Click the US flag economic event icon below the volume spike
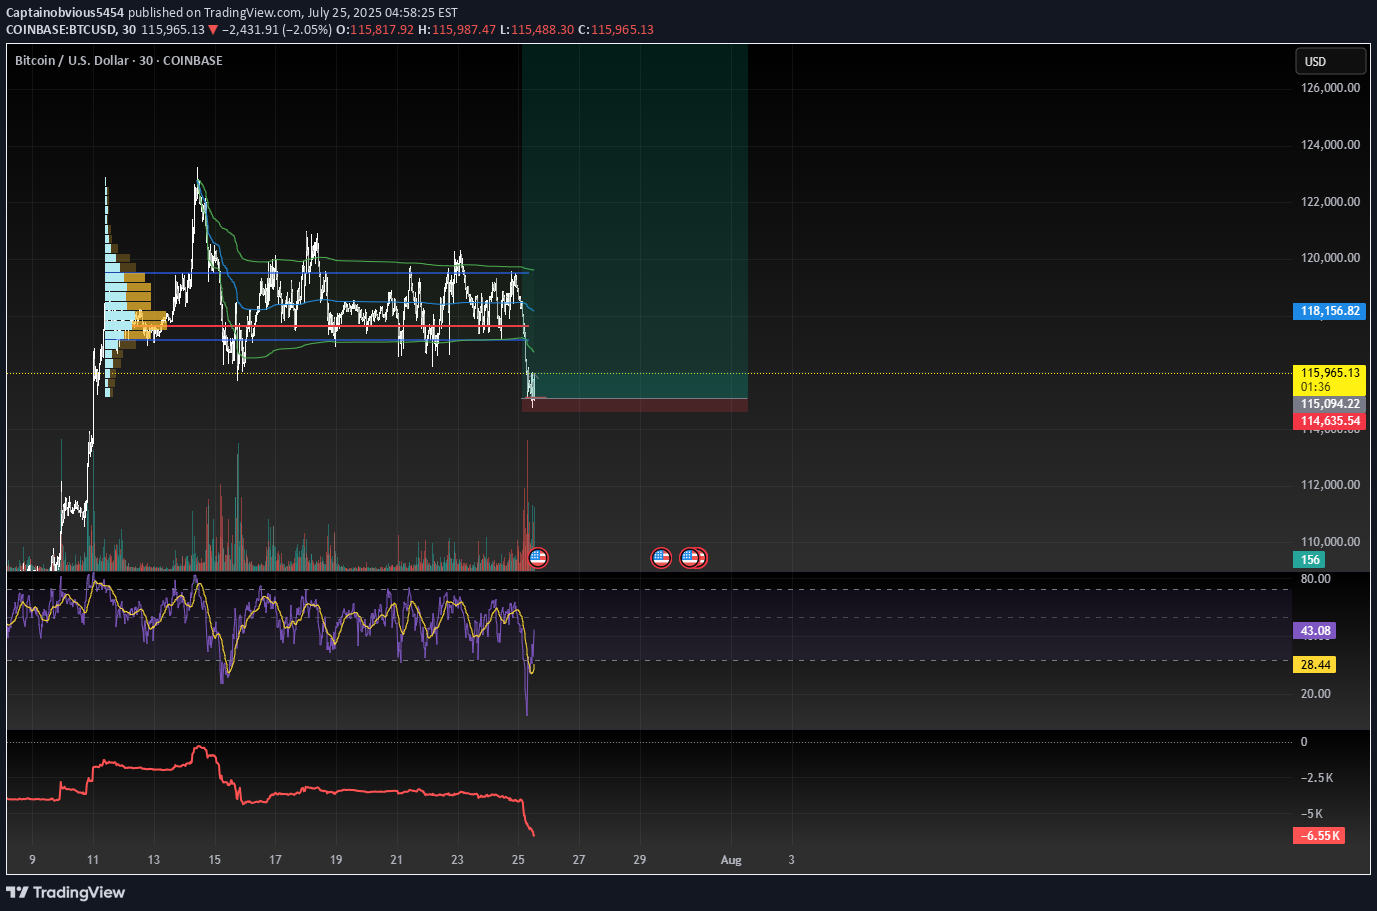The width and height of the screenshot is (1377, 911). pos(538,557)
